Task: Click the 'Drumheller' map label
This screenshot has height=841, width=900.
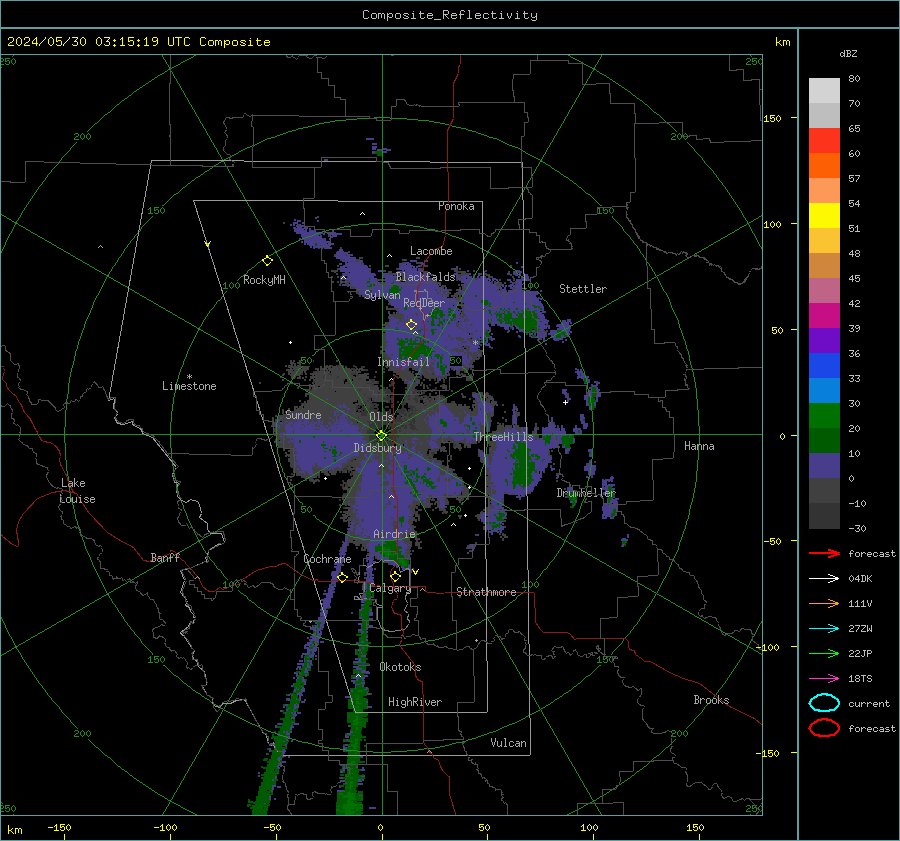Action: 586,493
